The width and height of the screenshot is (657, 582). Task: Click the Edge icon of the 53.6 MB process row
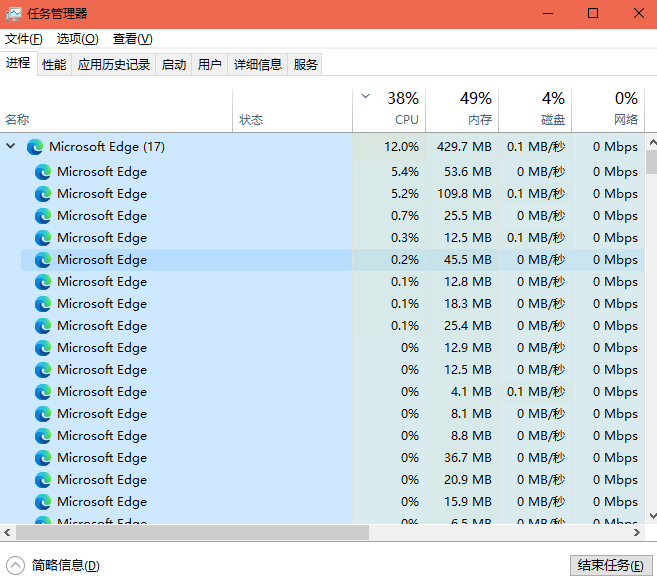tap(43, 172)
